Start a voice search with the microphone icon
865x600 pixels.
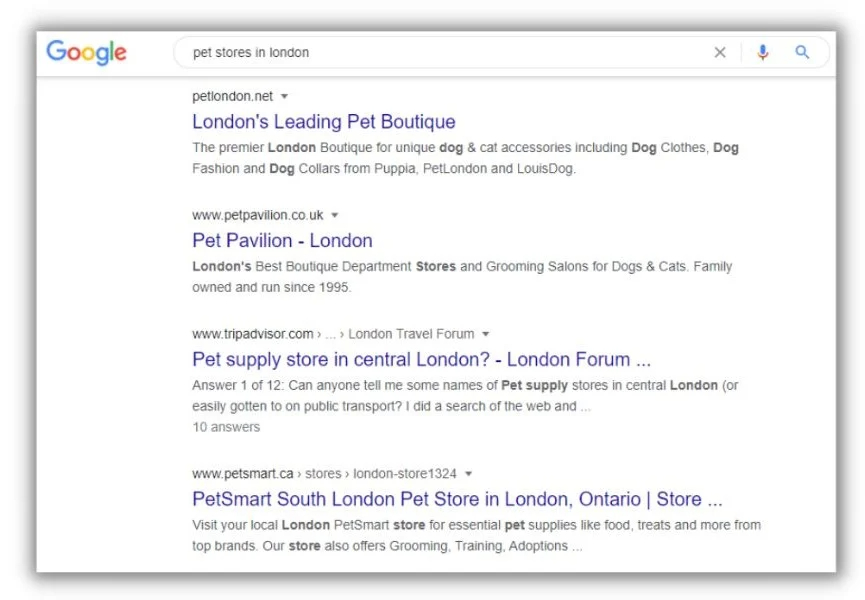(x=762, y=52)
